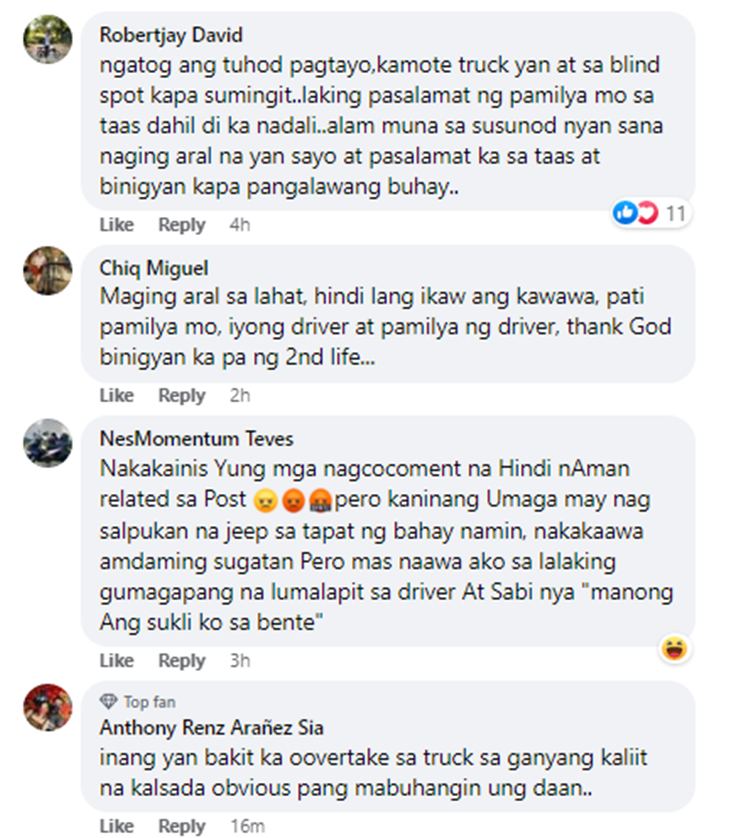Open Anthony Renz Arañez Sia's avatar
750x838 pixels.
coord(48,707)
